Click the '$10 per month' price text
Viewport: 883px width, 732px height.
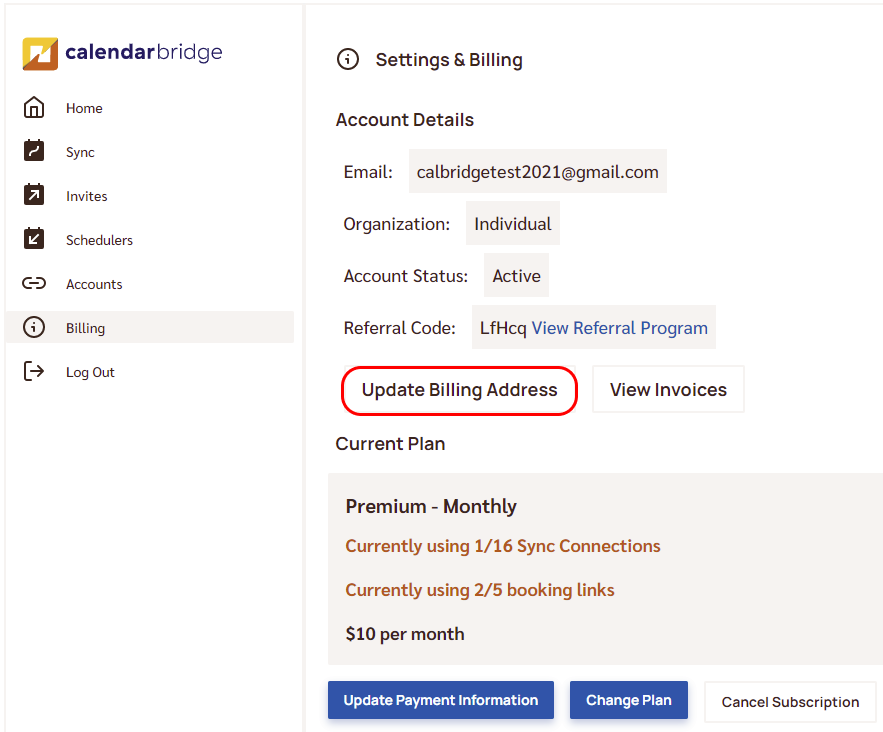click(x=405, y=634)
